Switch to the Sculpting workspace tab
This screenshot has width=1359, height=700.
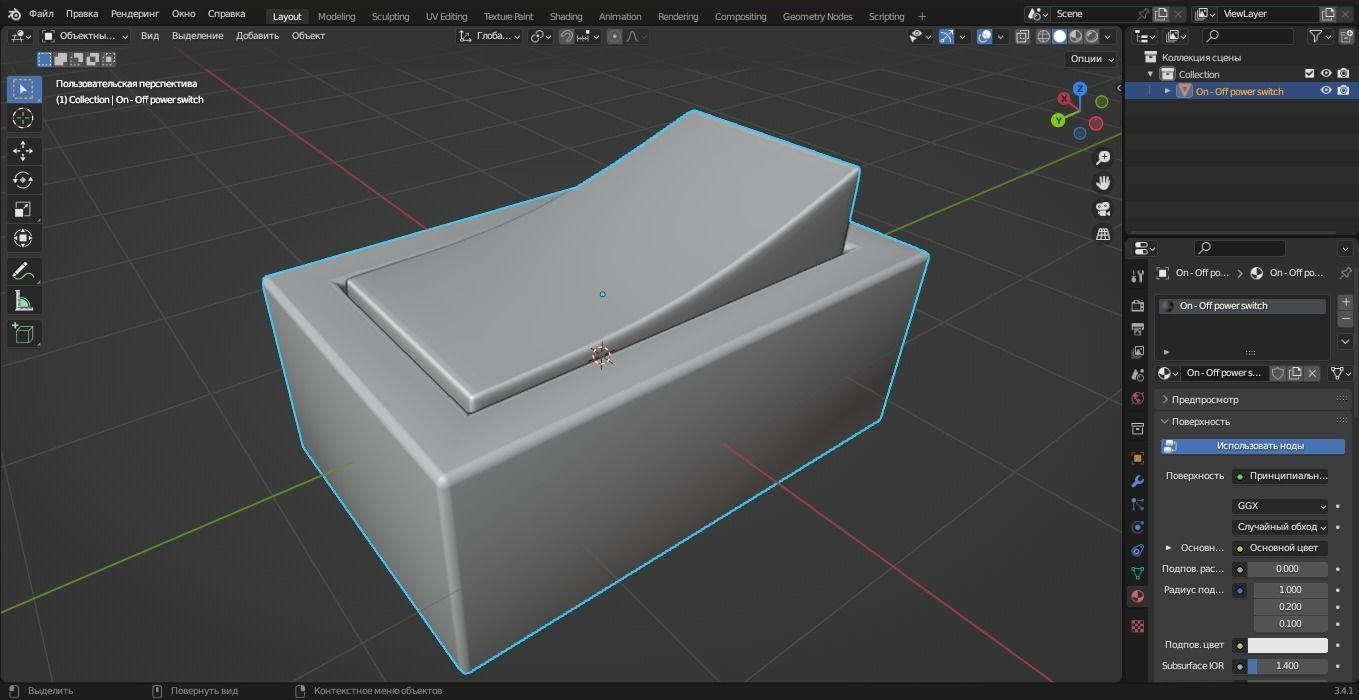coord(390,16)
